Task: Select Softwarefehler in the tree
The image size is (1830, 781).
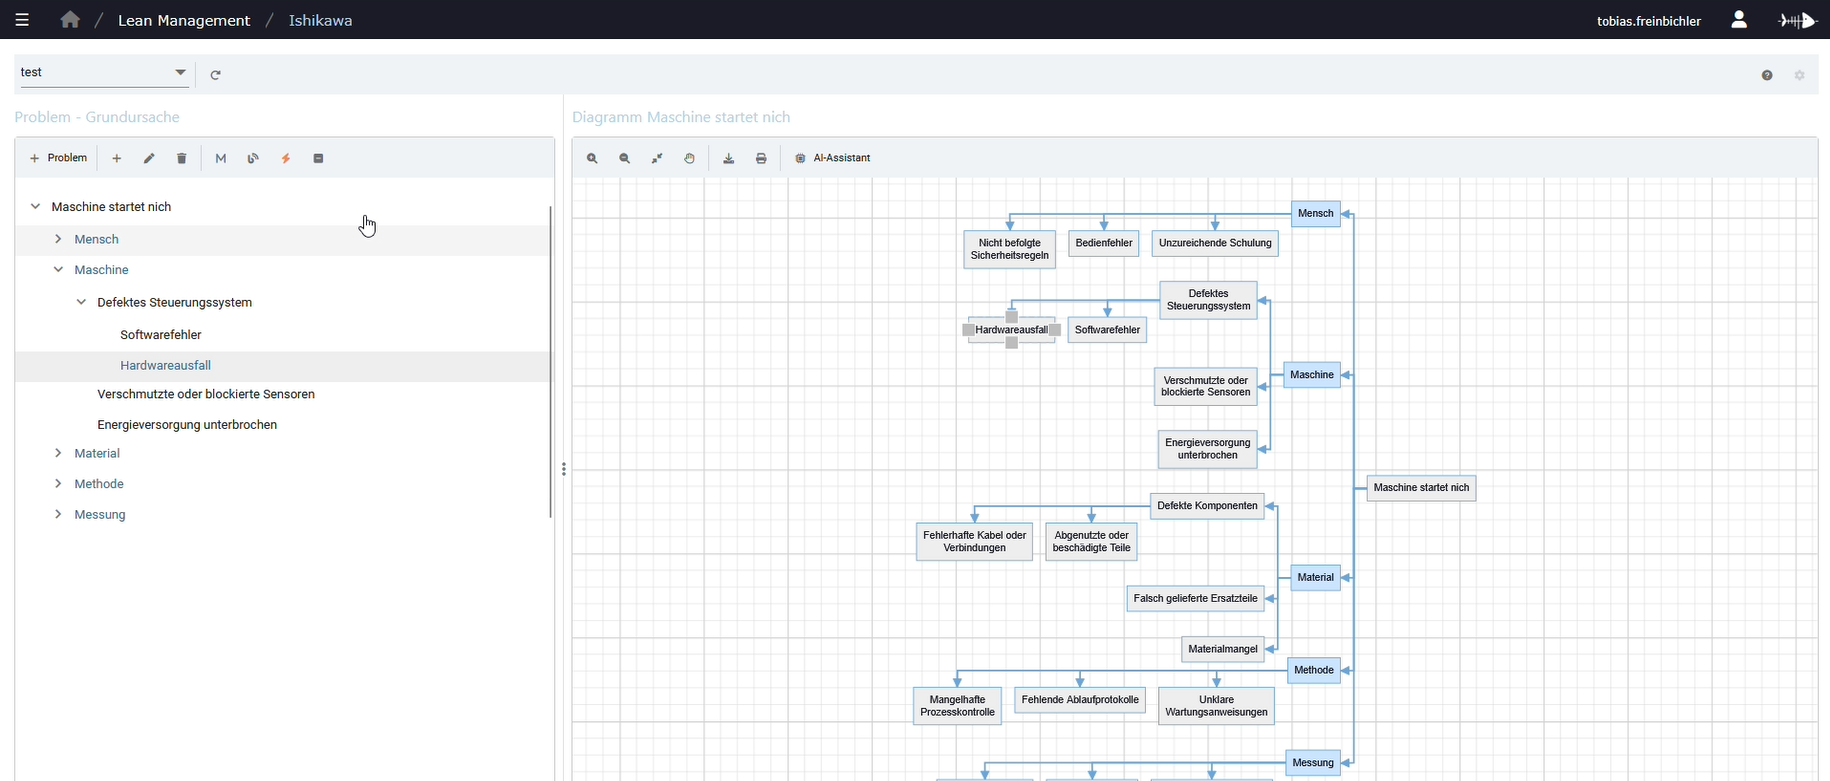Action: [161, 335]
